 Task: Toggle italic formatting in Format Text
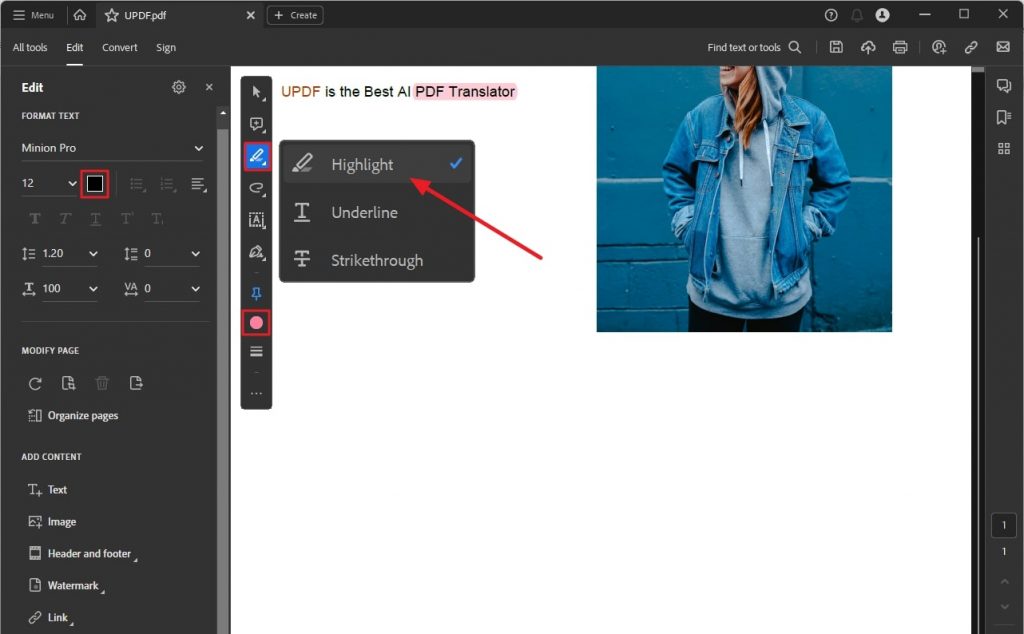point(66,218)
